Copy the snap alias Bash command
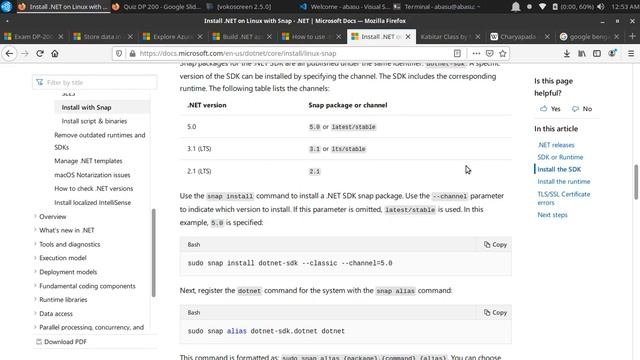This screenshot has height=360, width=640. click(495, 313)
